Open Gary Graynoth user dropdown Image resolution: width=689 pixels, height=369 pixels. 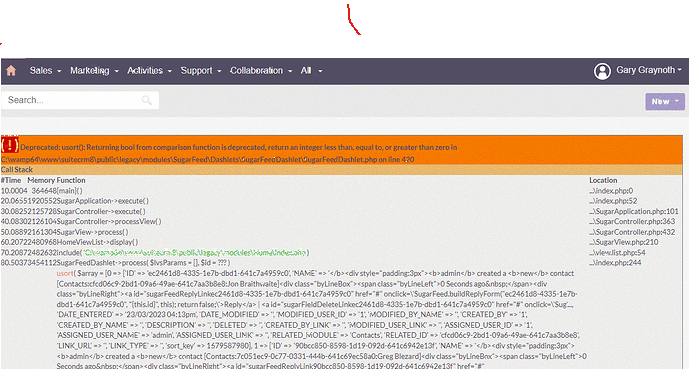click(x=649, y=70)
